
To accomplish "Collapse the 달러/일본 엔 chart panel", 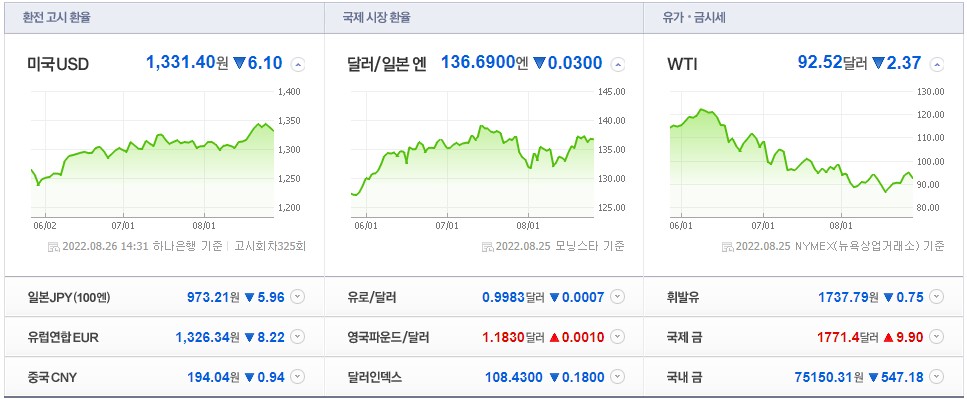I will click(617, 64).
